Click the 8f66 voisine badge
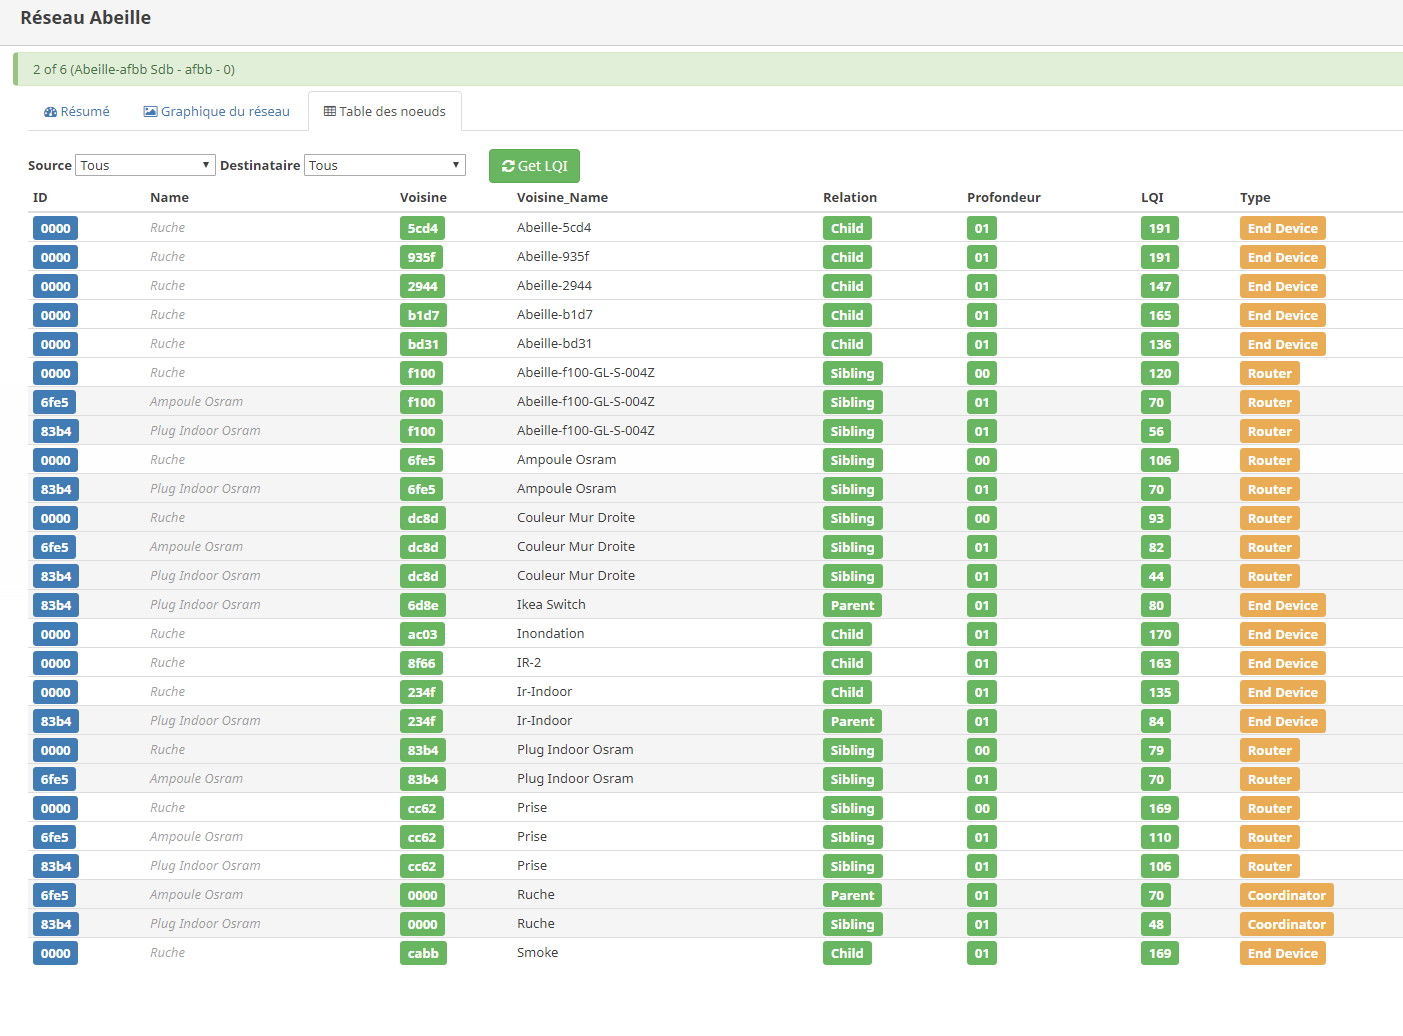The height and width of the screenshot is (1036, 1403). point(421,663)
